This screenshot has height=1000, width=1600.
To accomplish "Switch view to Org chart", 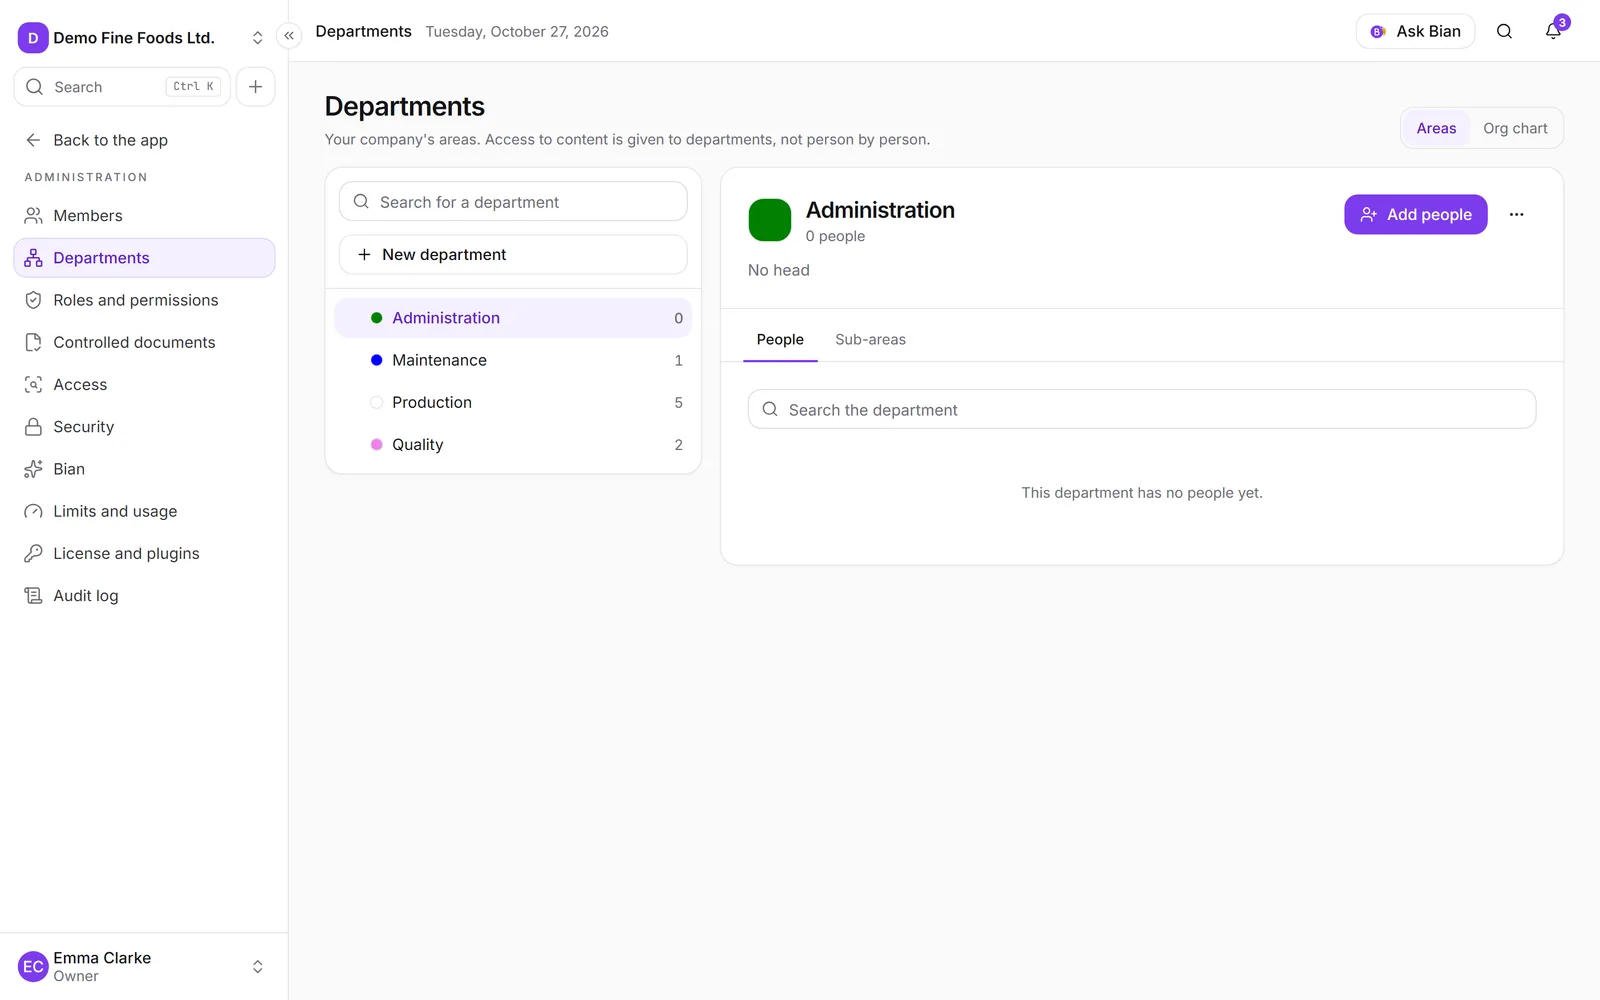I will tap(1515, 128).
